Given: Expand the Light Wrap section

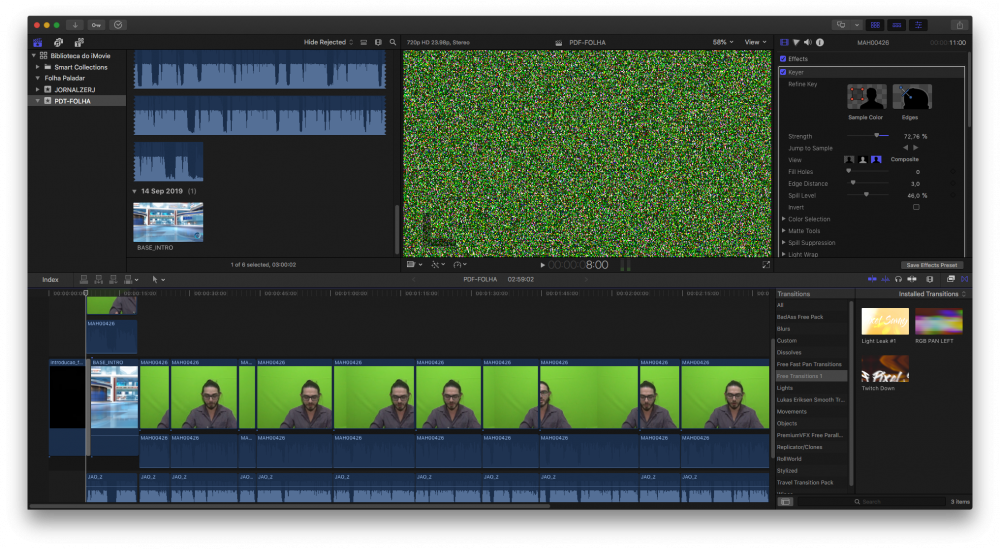Looking at the screenshot, I should point(784,254).
